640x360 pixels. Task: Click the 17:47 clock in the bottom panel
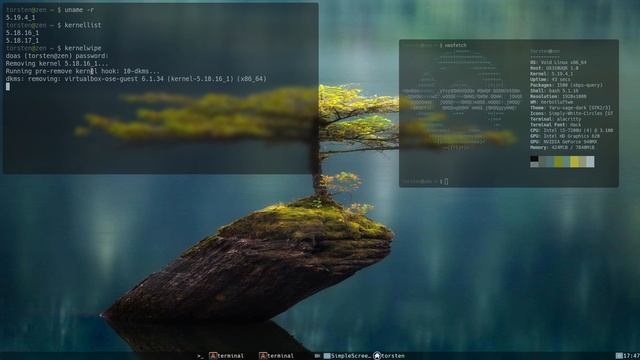(x=631, y=356)
